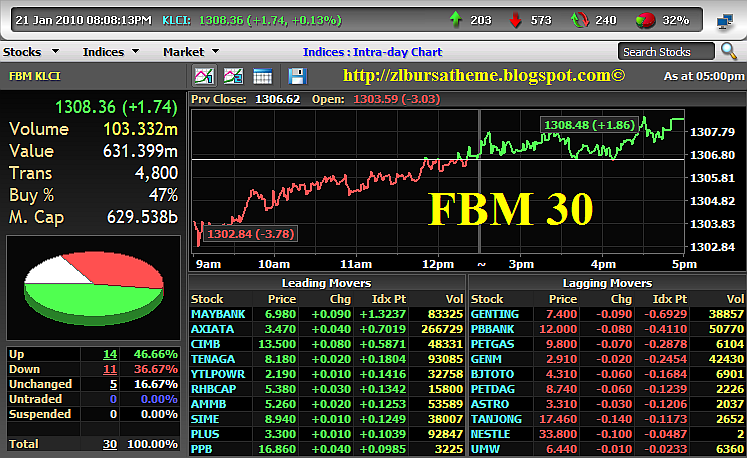Screen dimensions: 747x458
Task: Expand the Market menu arrow
Action: coord(215,51)
